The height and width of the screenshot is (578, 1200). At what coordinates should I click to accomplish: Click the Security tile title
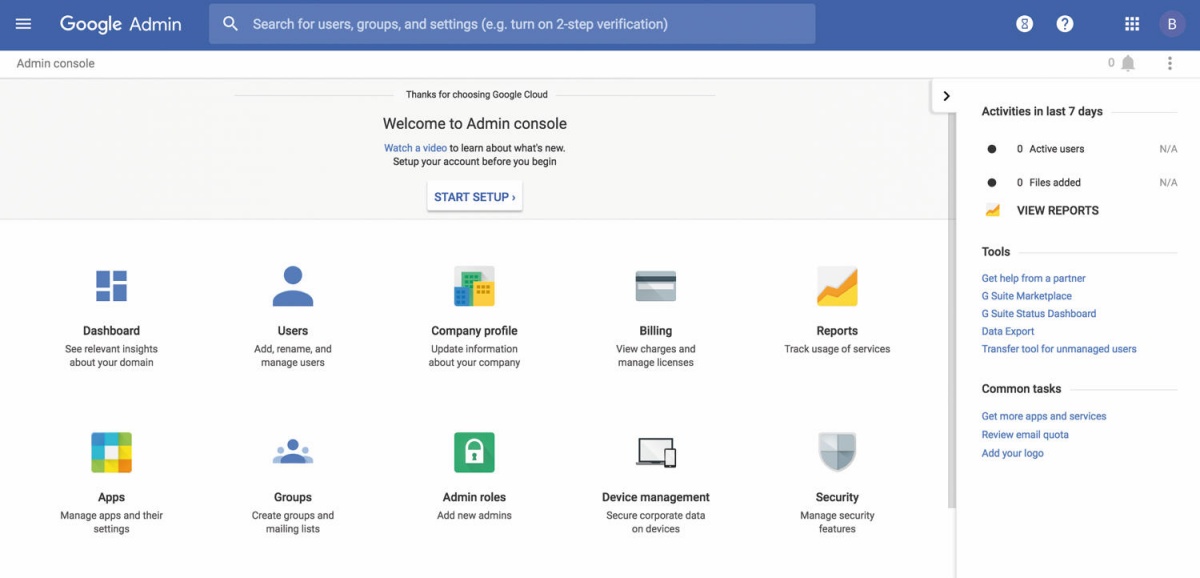(837, 497)
